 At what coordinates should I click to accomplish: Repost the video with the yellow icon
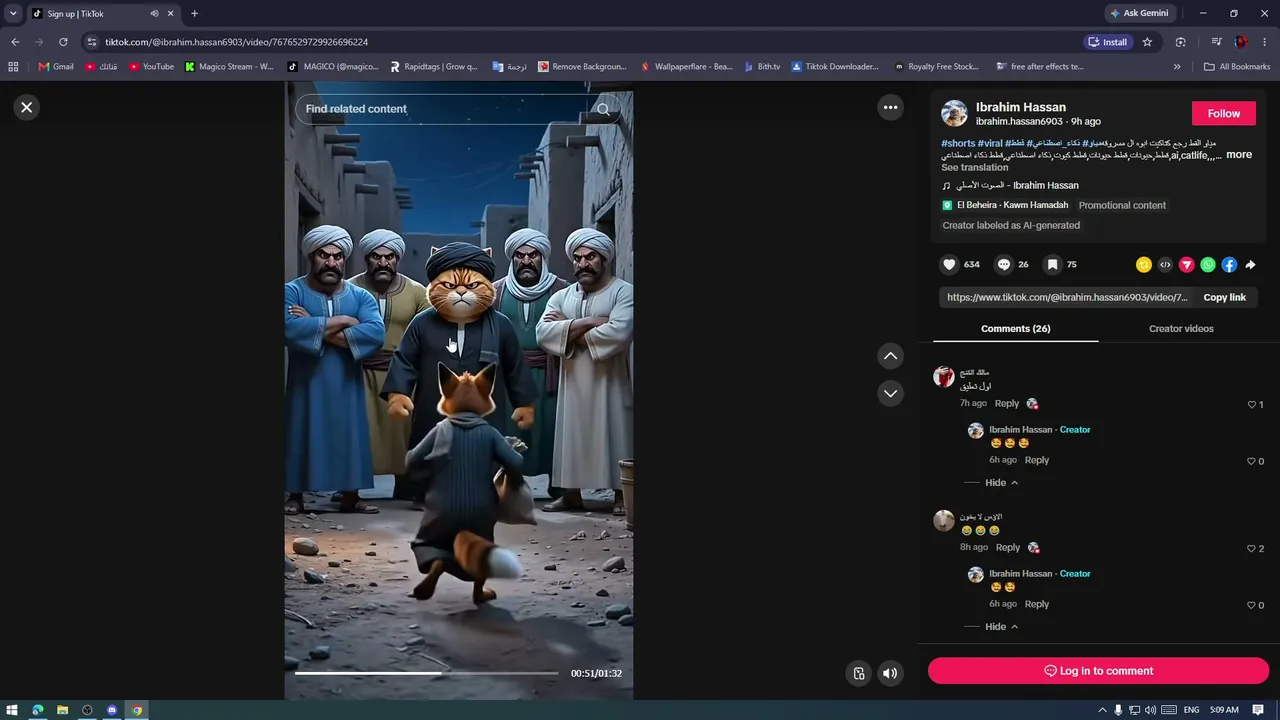(1143, 265)
